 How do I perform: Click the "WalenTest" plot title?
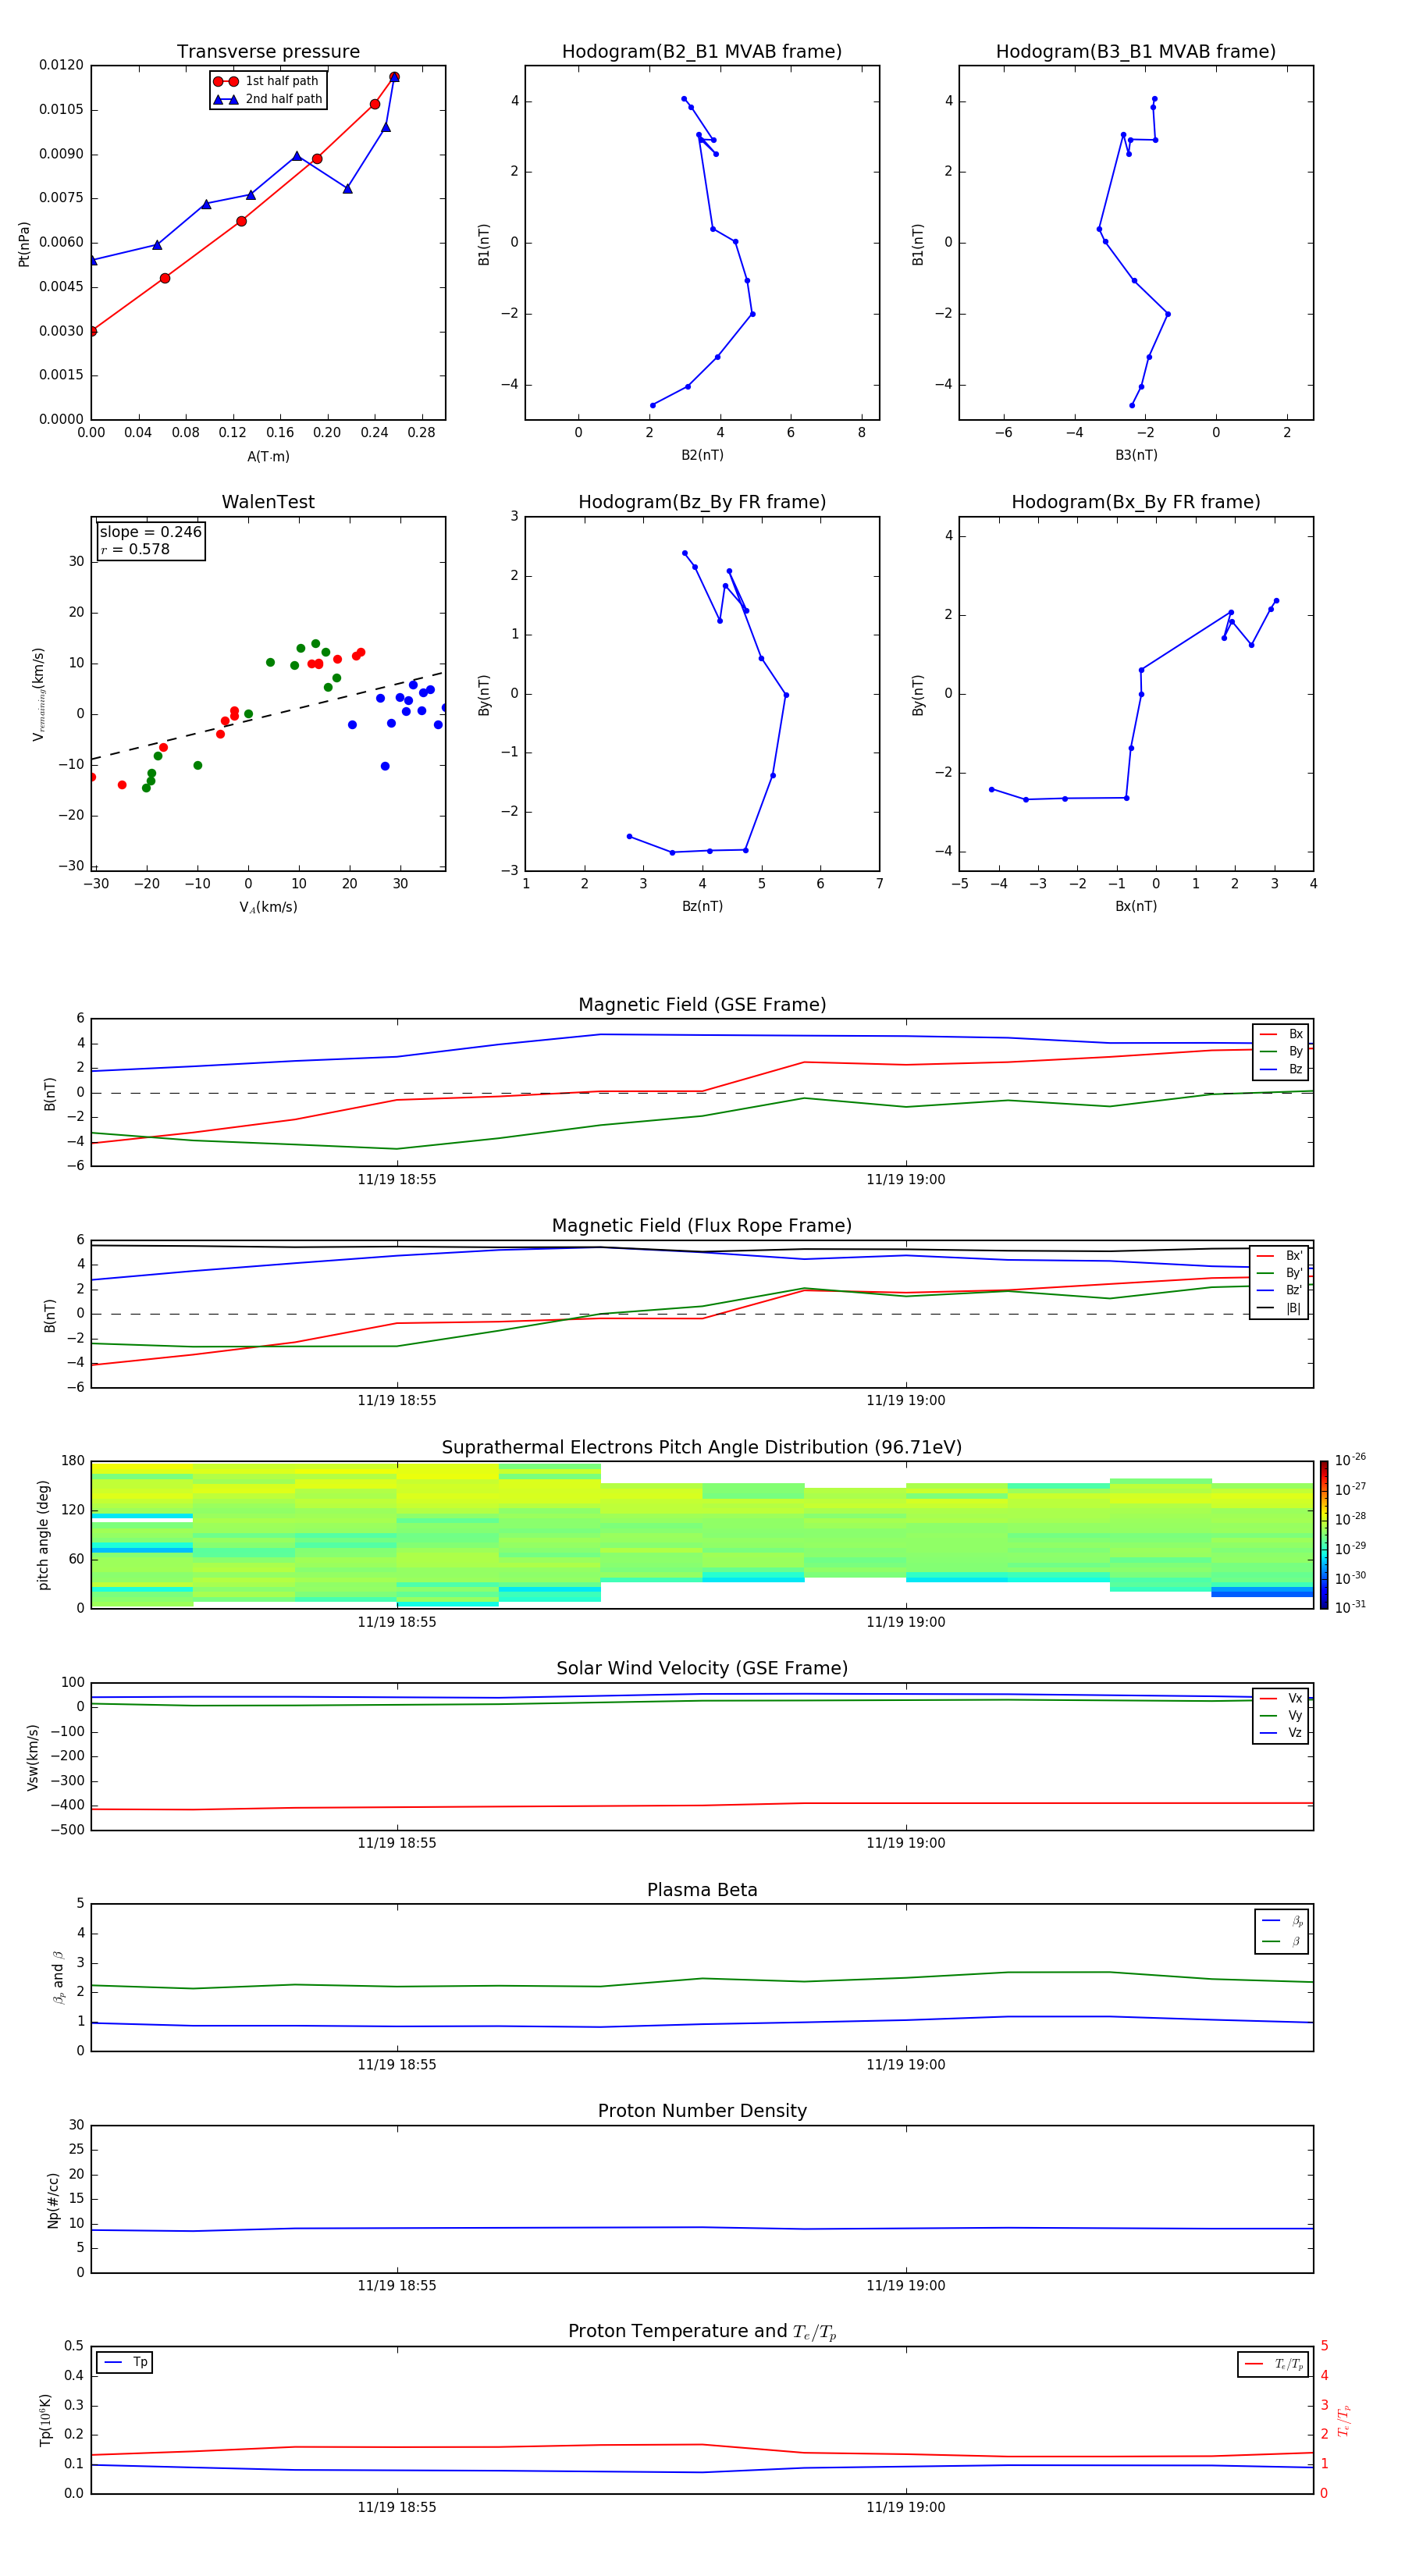point(268,502)
